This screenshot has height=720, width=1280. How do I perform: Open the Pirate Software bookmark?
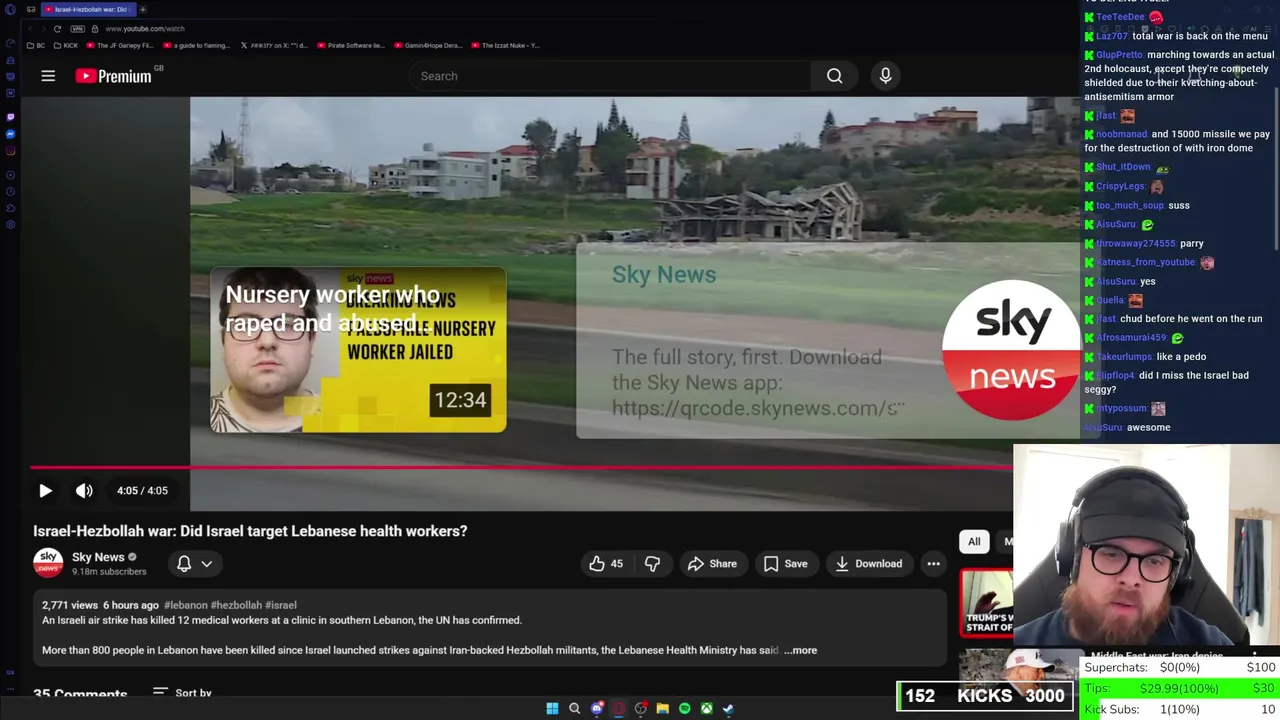click(x=351, y=45)
